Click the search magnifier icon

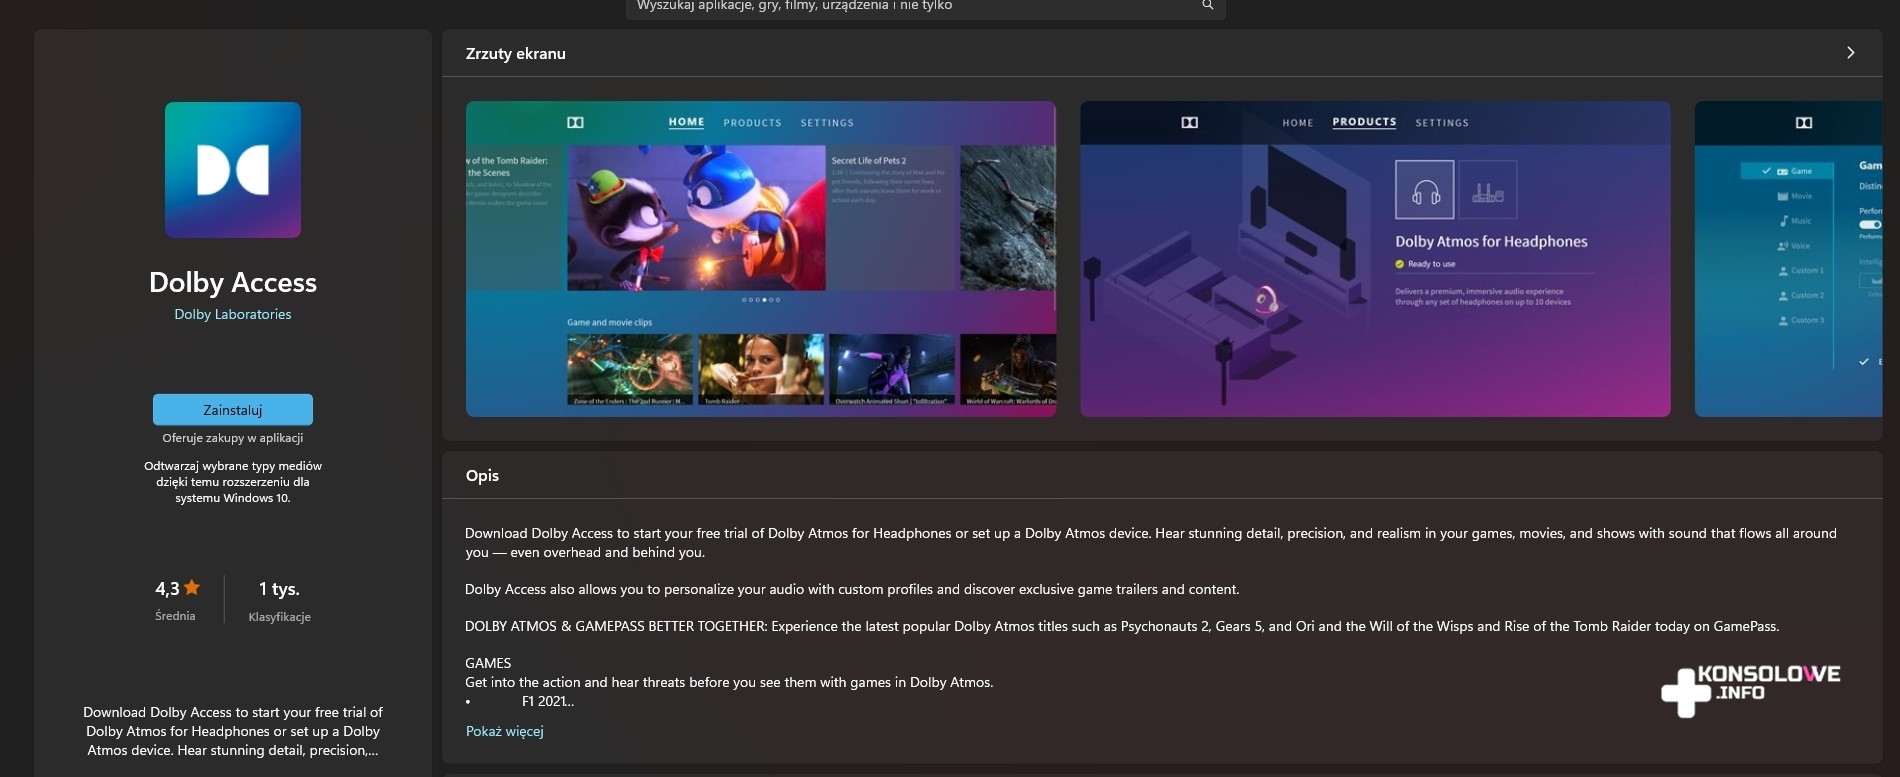pyautogui.click(x=1207, y=6)
